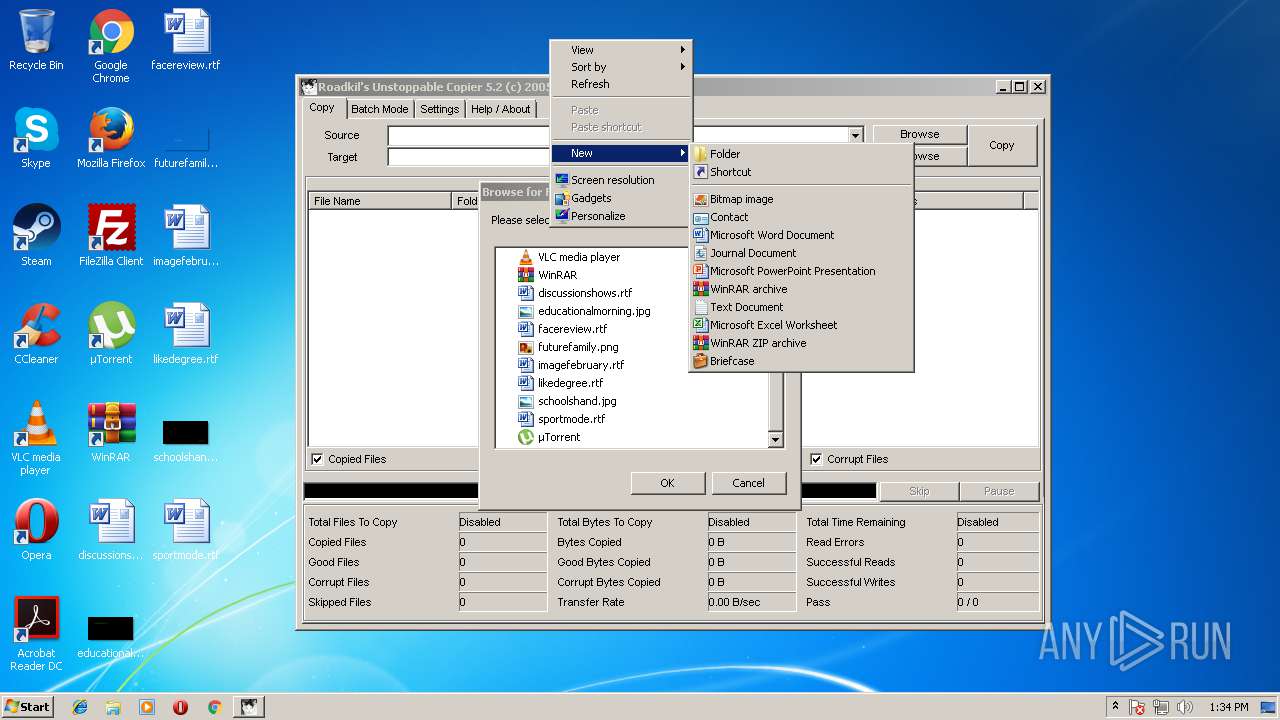Screen dimensions: 1280x720
Task: Create new Microsoft Excel Worksheet
Action: click(x=801, y=325)
